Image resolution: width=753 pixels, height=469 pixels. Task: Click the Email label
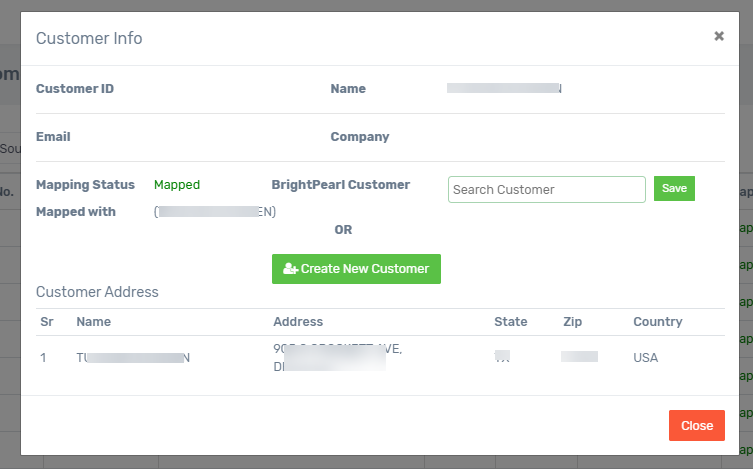(x=53, y=137)
